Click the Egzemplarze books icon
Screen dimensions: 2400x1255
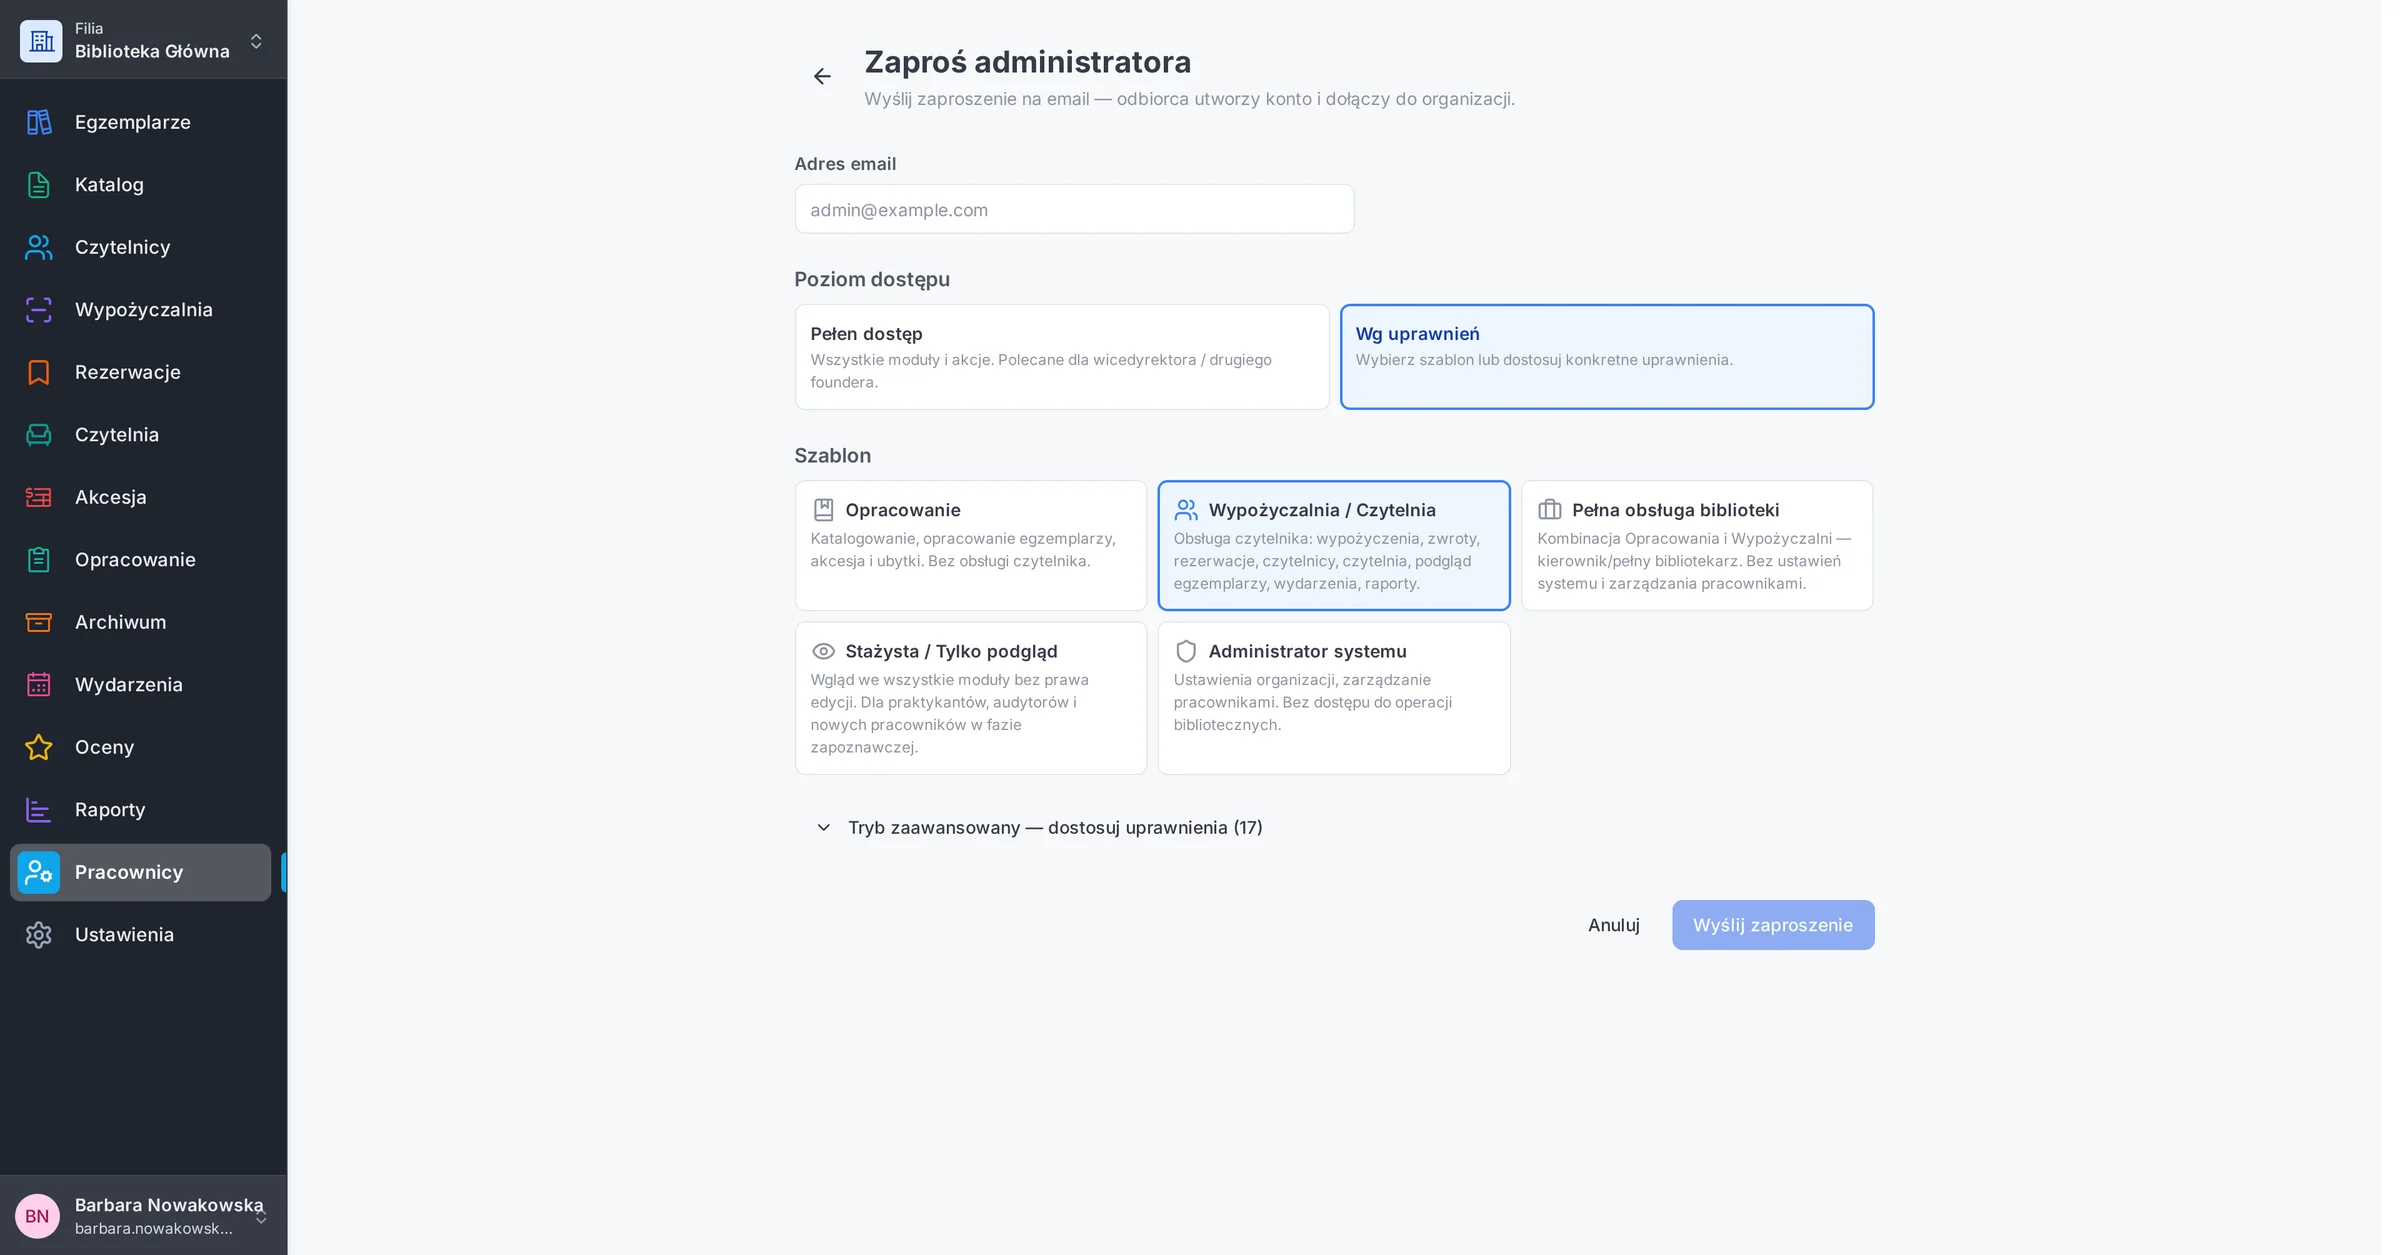pos(38,122)
